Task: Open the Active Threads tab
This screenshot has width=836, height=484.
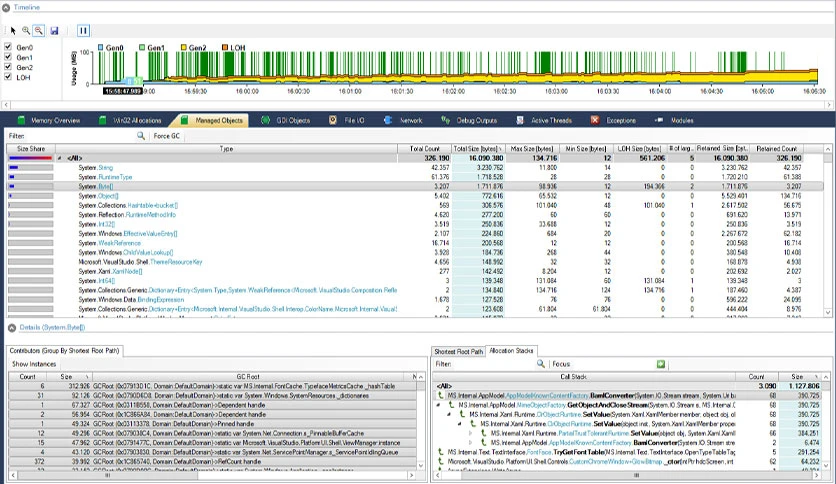Action: pos(545,120)
